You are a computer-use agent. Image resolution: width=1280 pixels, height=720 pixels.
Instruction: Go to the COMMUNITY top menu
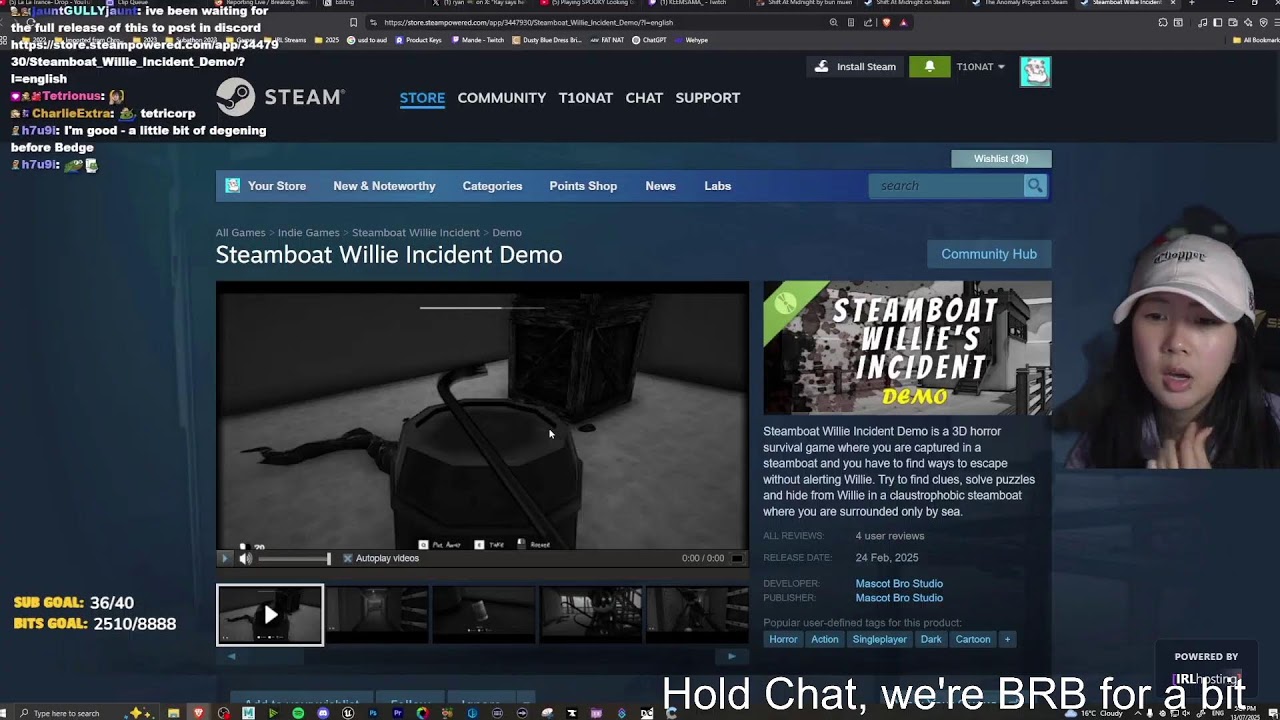click(x=502, y=98)
